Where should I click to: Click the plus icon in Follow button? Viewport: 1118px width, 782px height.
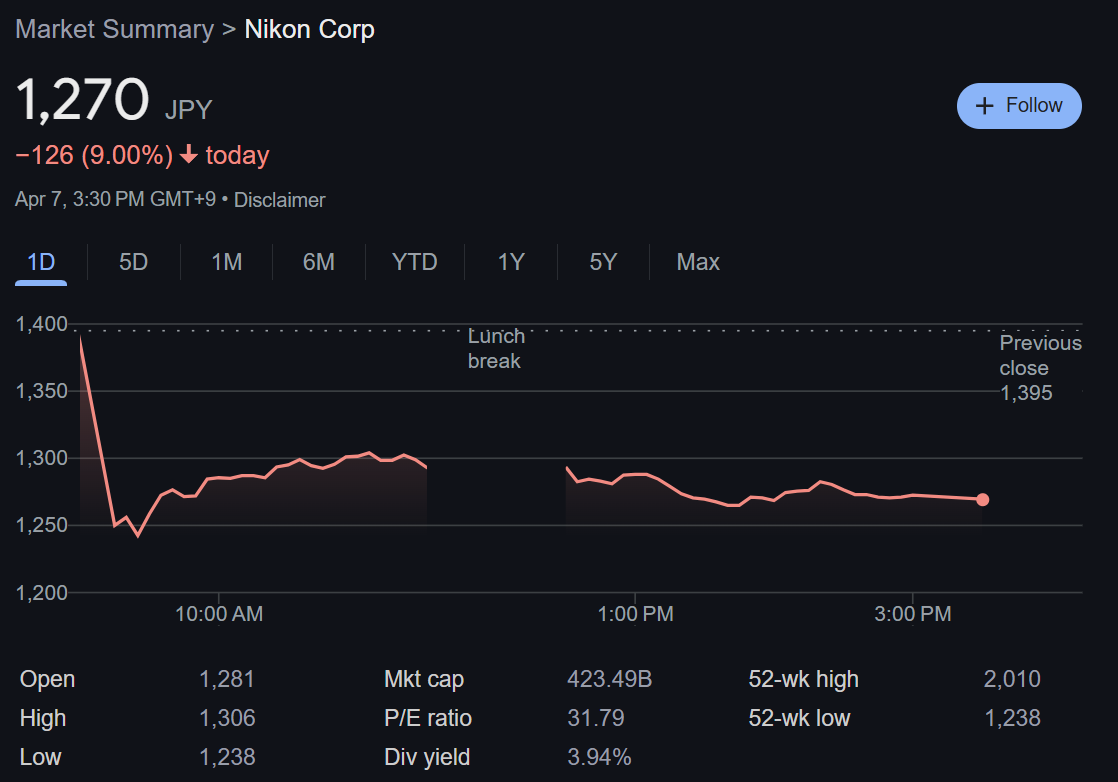(x=985, y=106)
